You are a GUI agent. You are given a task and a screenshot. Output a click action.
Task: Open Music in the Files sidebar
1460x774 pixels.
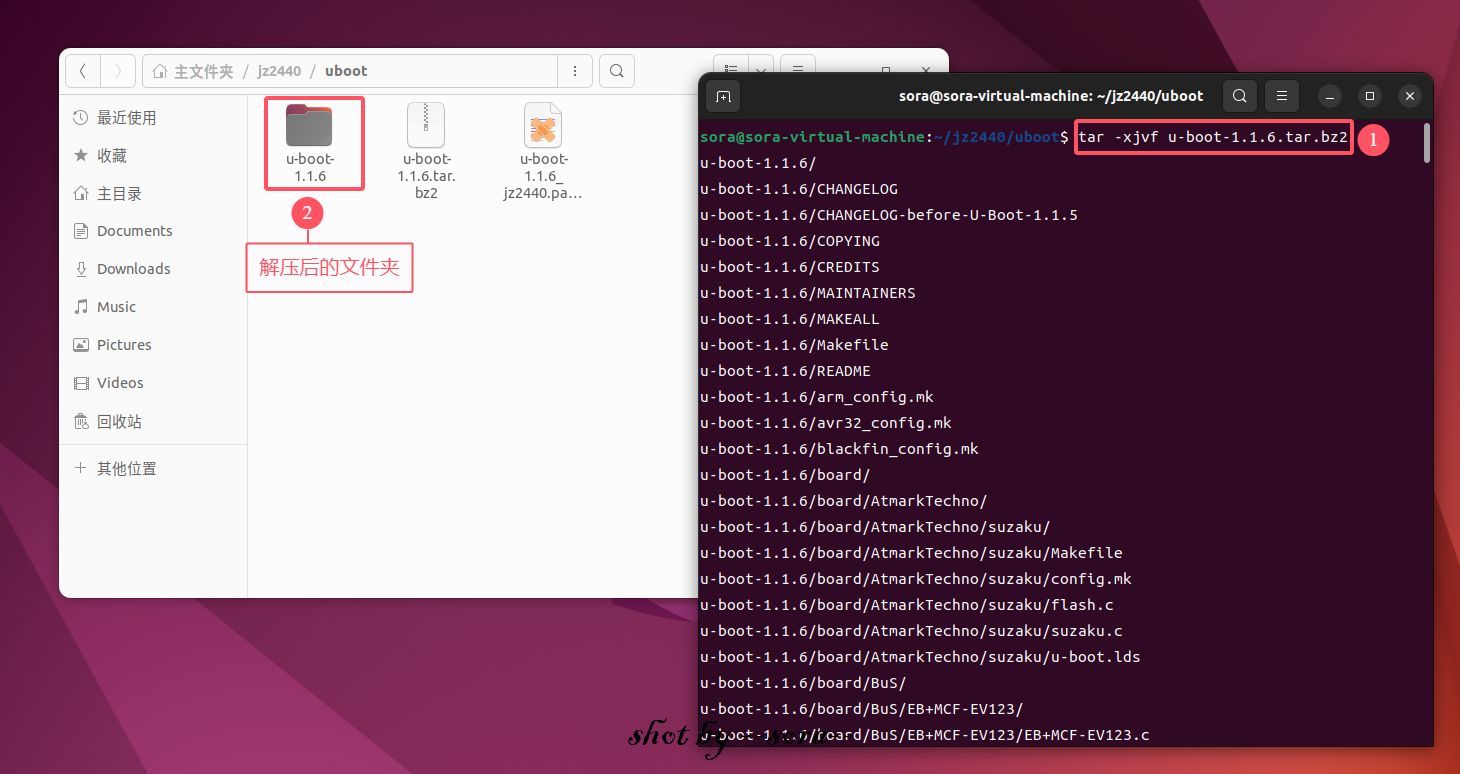(x=153, y=307)
